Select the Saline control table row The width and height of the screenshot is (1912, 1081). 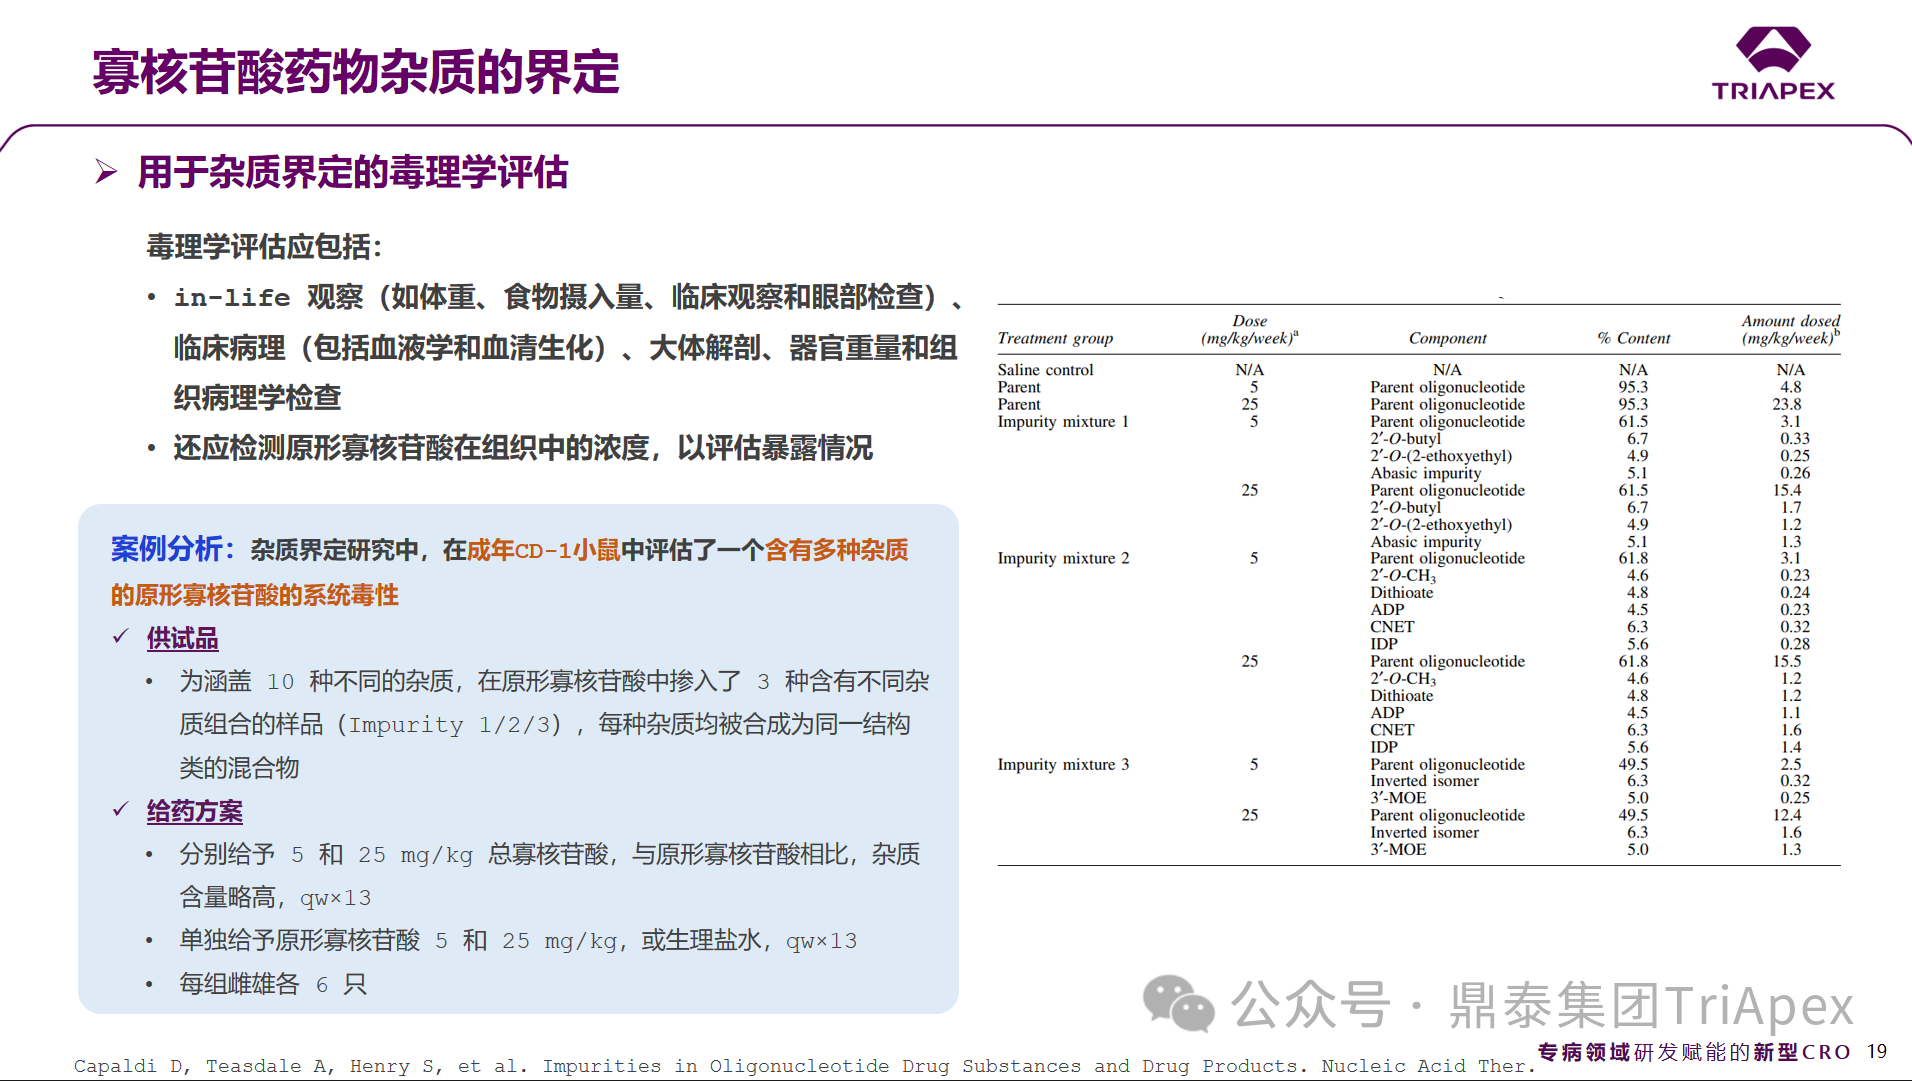[1045, 370]
